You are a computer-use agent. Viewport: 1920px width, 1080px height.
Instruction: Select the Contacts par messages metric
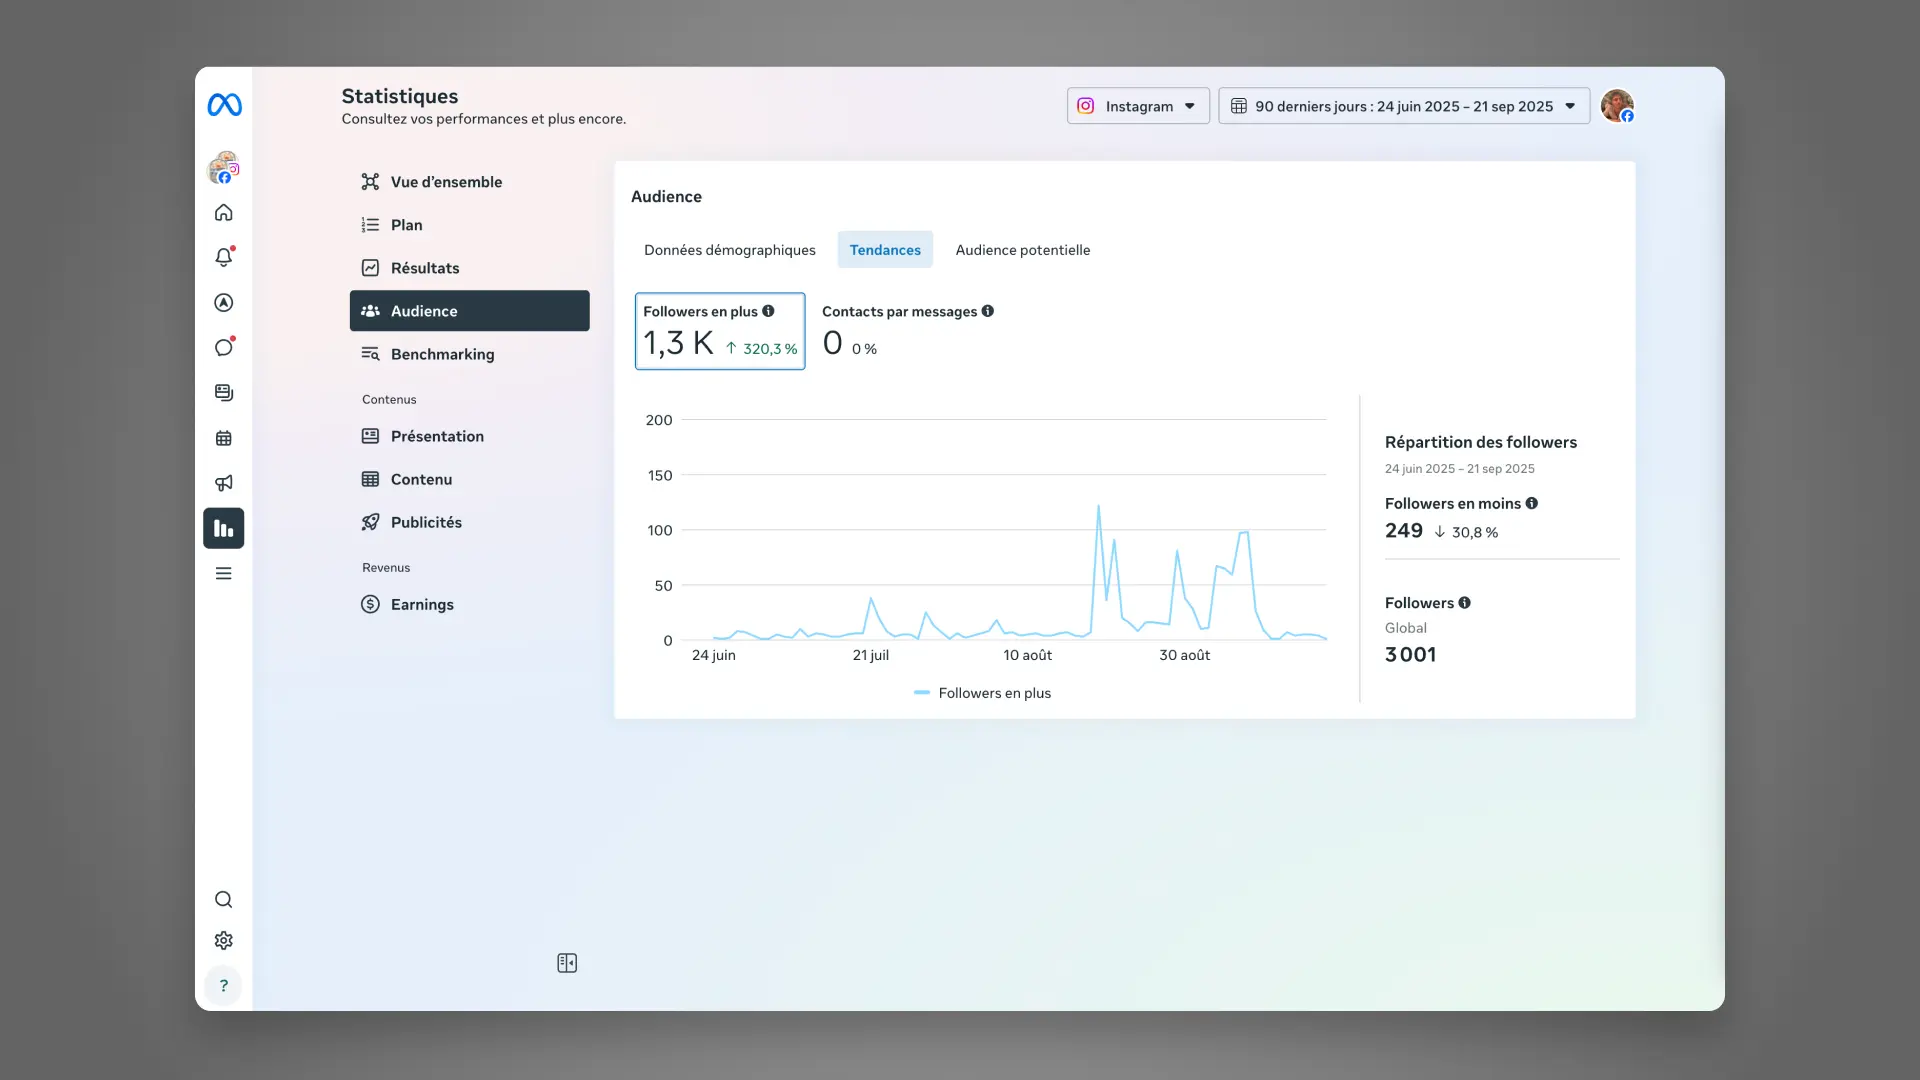pos(906,331)
